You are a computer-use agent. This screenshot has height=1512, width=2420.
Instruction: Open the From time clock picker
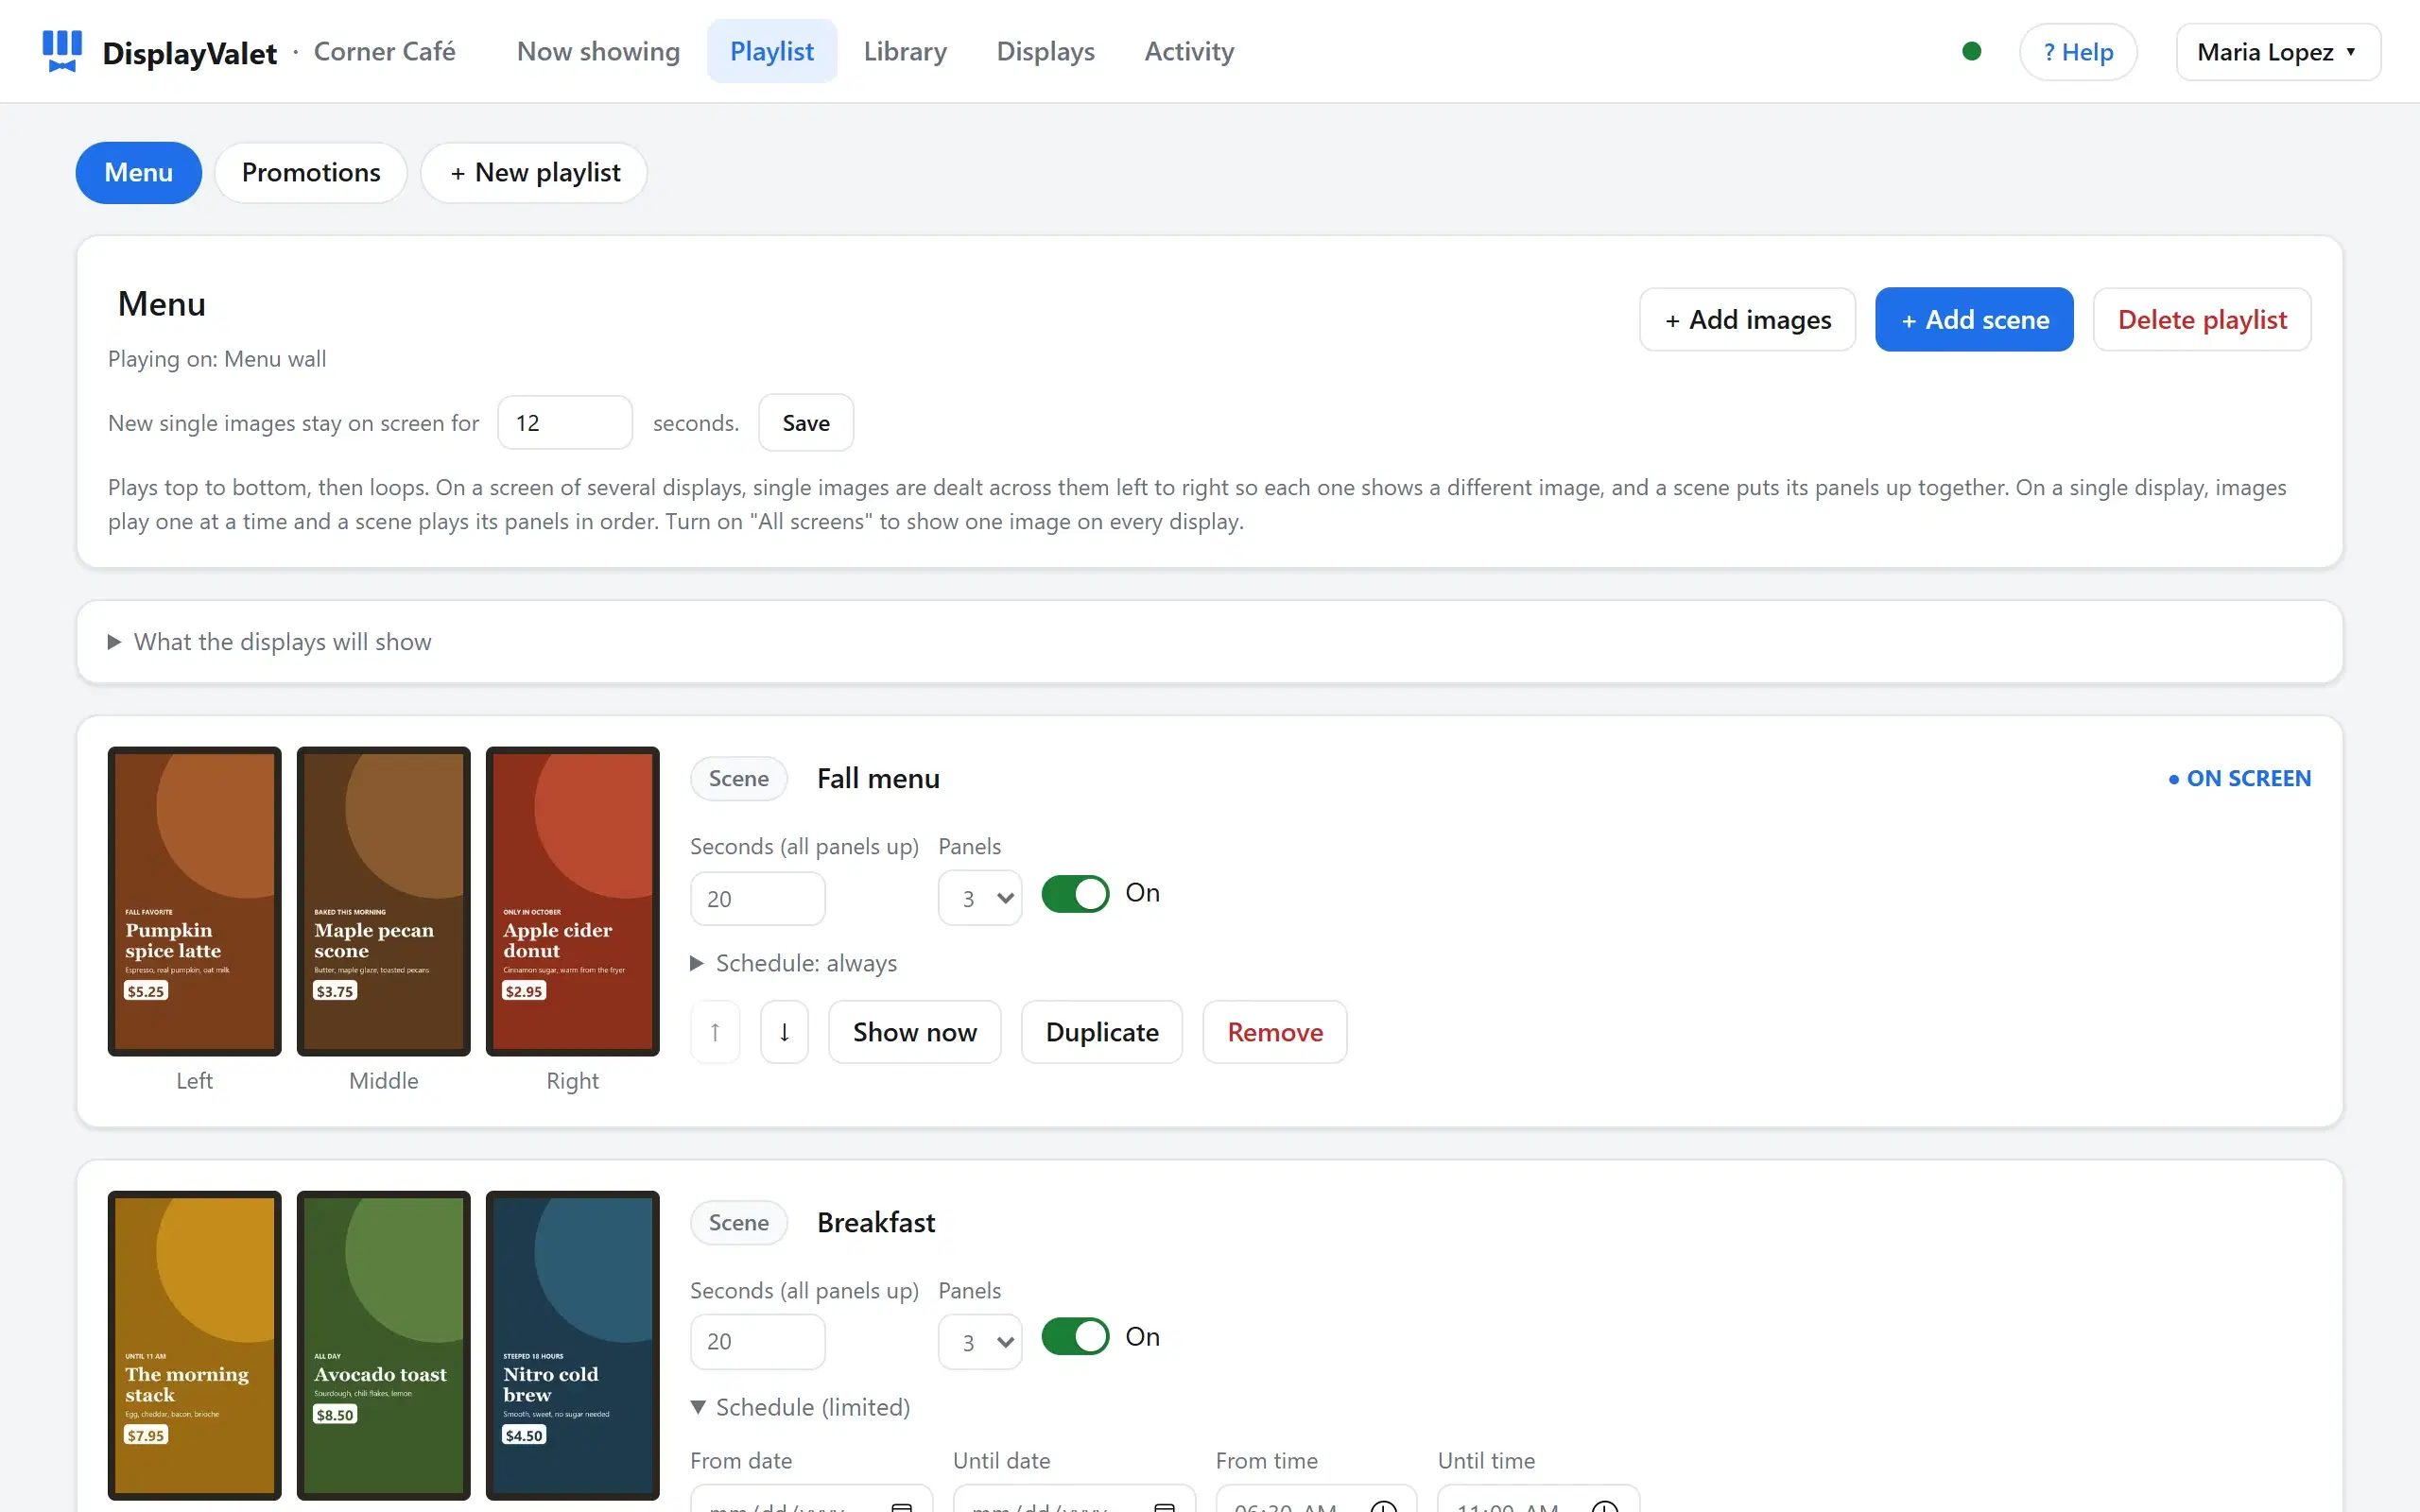pyautogui.click(x=1383, y=1506)
